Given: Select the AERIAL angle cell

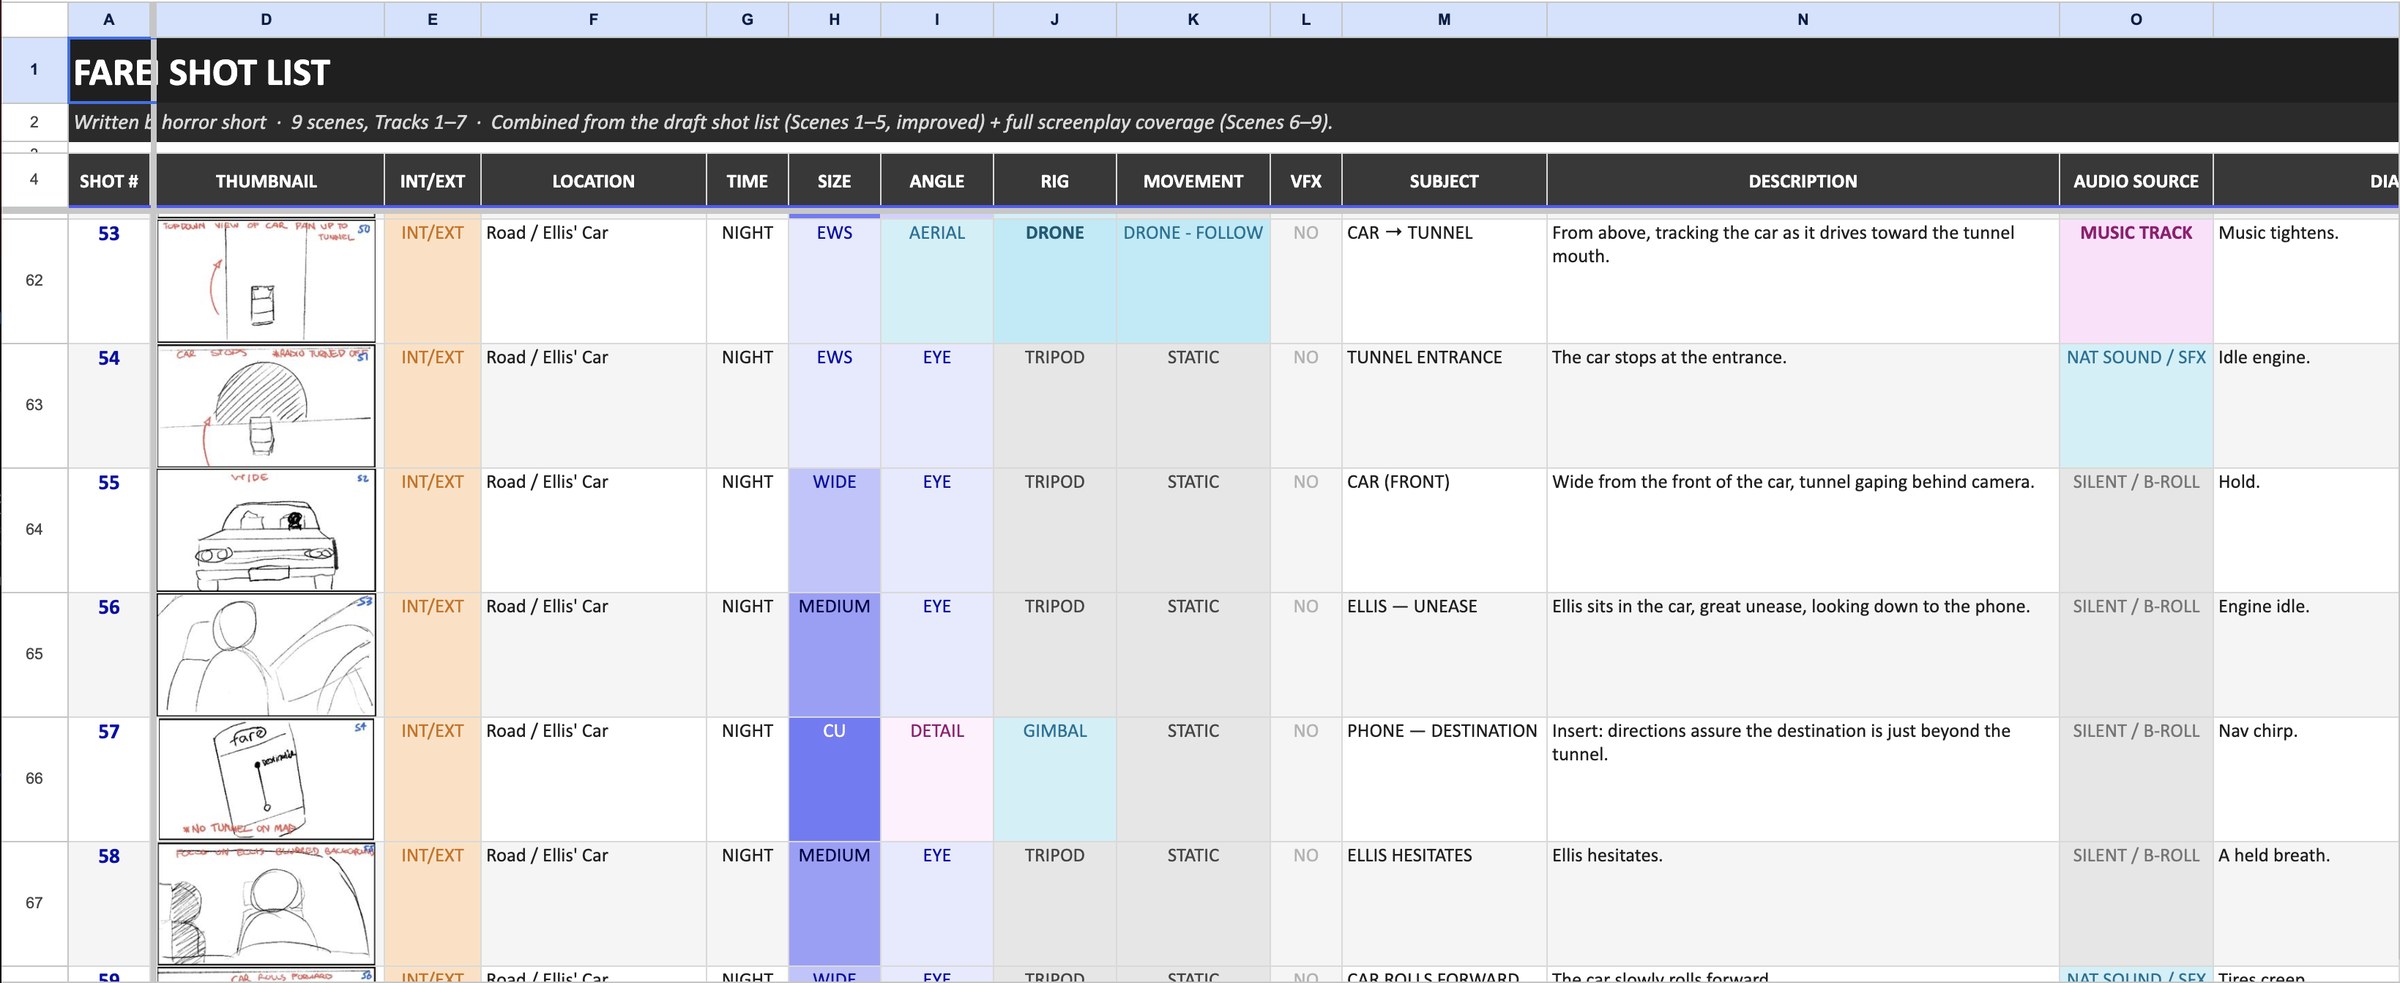Looking at the screenshot, I should tap(937, 280).
